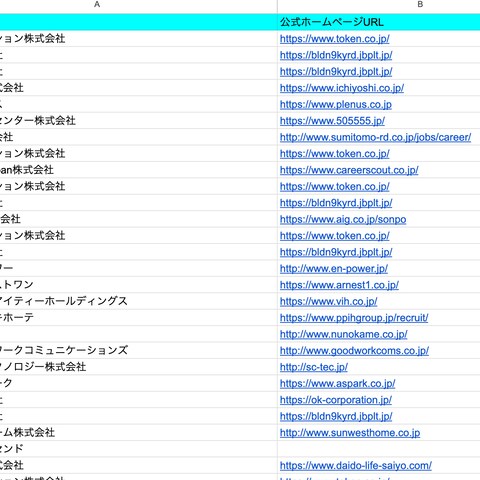This screenshot has height=480, width=480.
Task: Select the cell ending ンド
Action: [138, 449]
